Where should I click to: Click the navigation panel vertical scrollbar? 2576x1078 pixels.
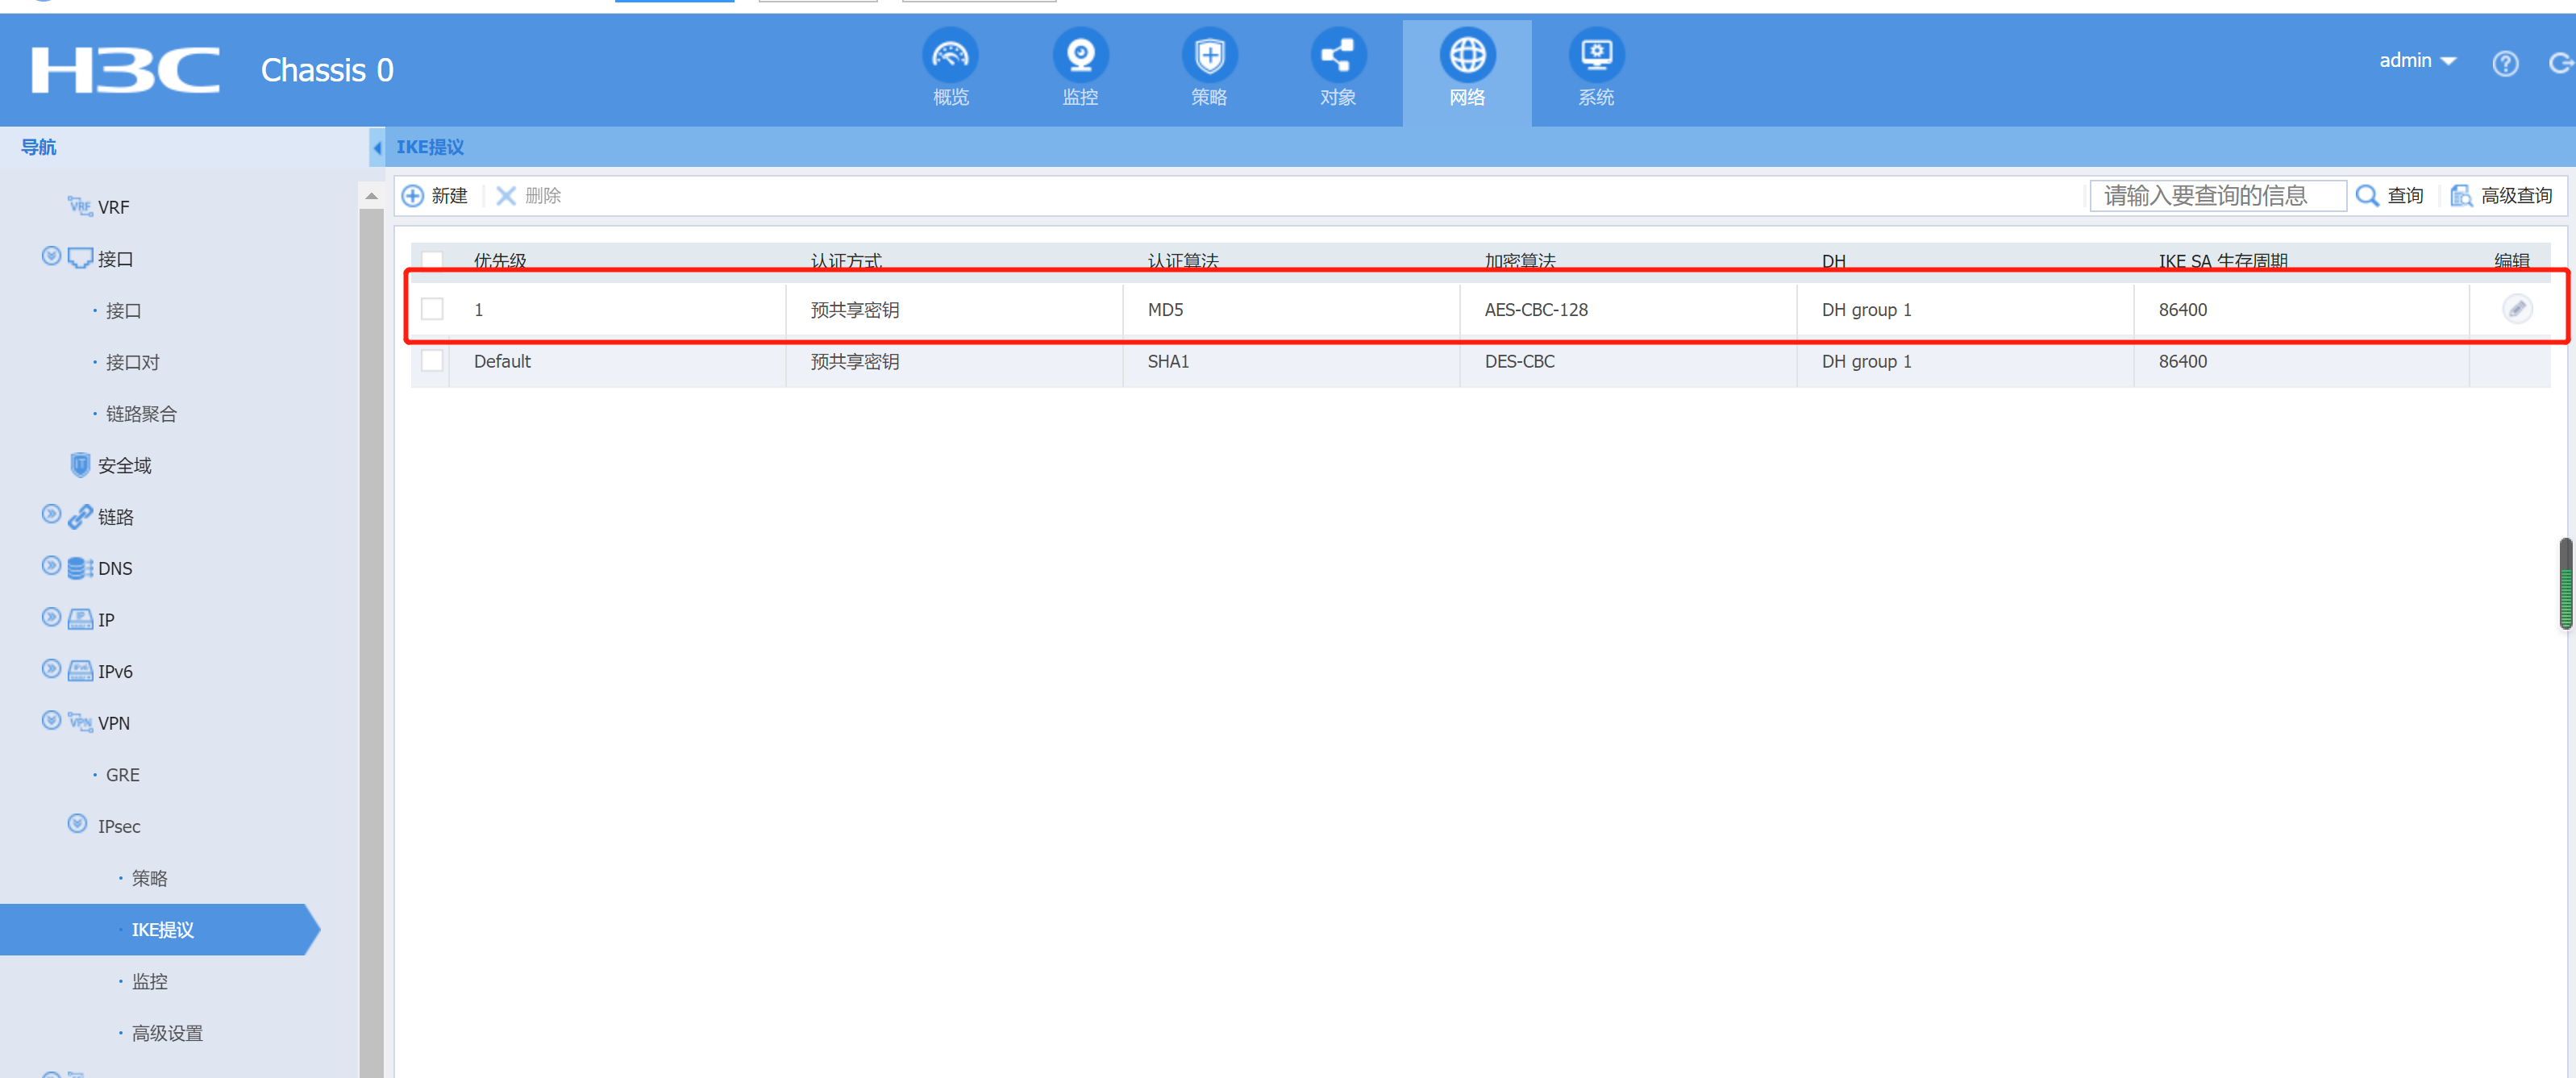(x=371, y=640)
